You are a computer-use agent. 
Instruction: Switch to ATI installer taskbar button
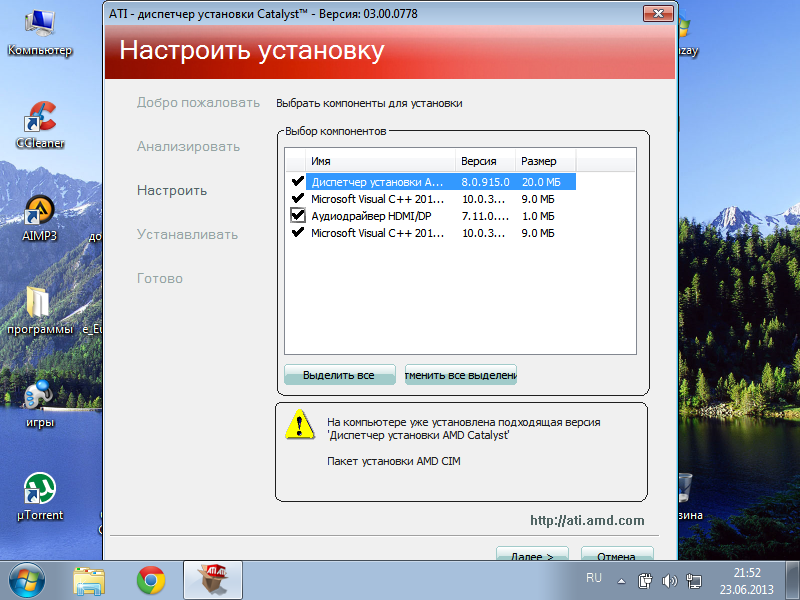213,580
